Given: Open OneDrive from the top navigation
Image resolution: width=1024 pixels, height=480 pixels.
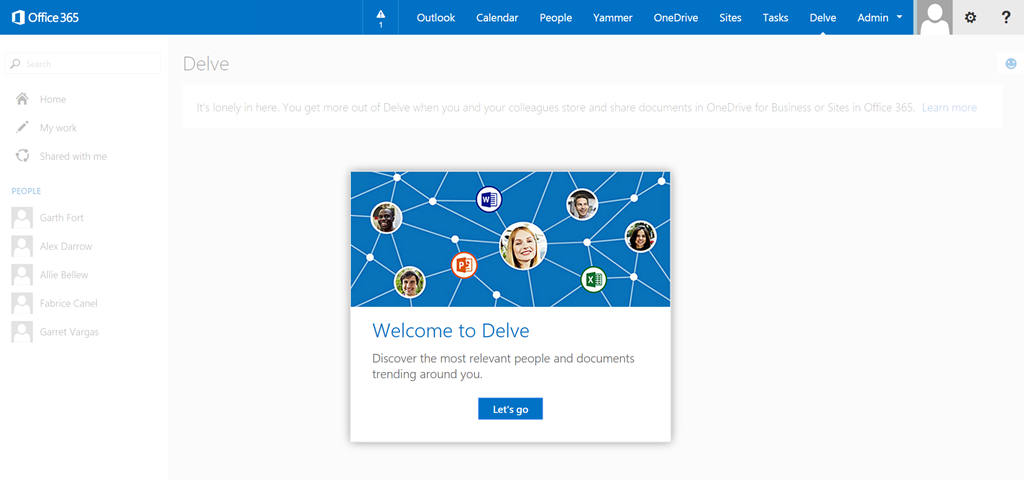Looking at the screenshot, I should (x=676, y=18).
